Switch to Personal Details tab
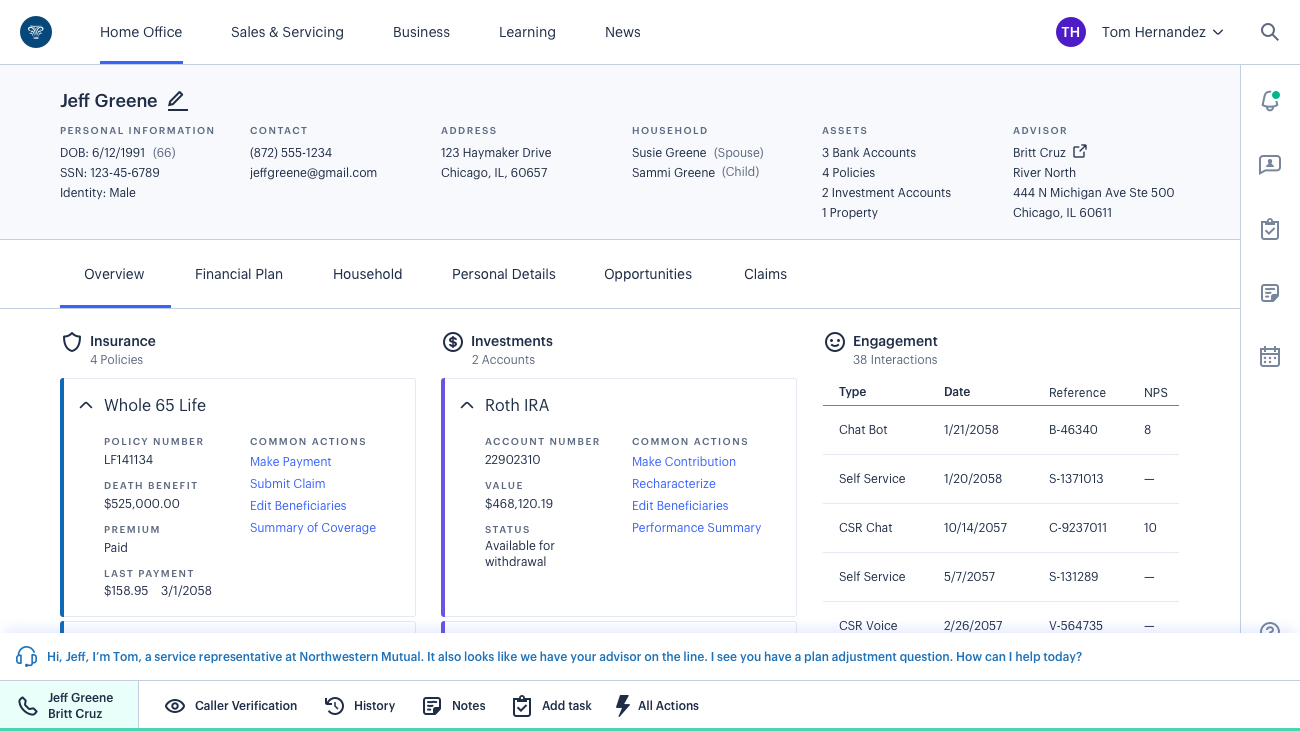The width and height of the screenshot is (1300, 731). click(x=504, y=274)
